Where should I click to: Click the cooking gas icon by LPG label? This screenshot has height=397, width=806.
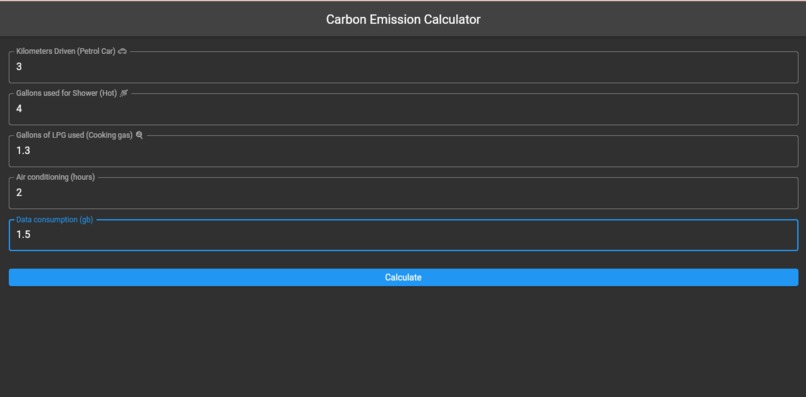(x=139, y=135)
